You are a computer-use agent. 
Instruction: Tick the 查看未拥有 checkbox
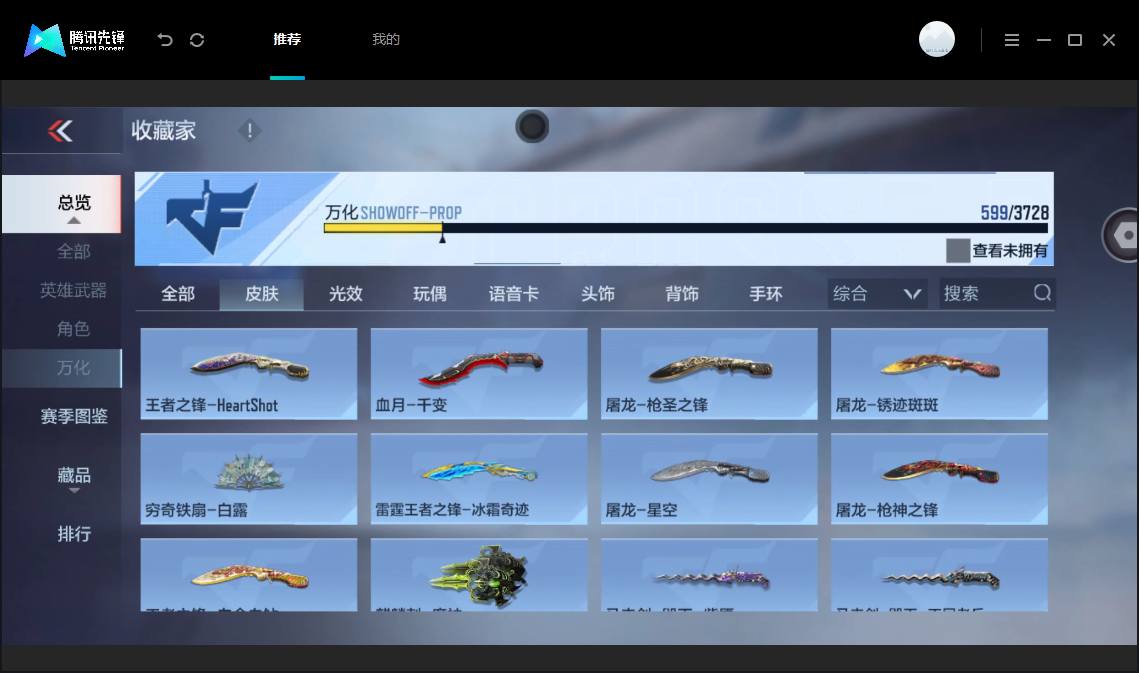tap(958, 251)
